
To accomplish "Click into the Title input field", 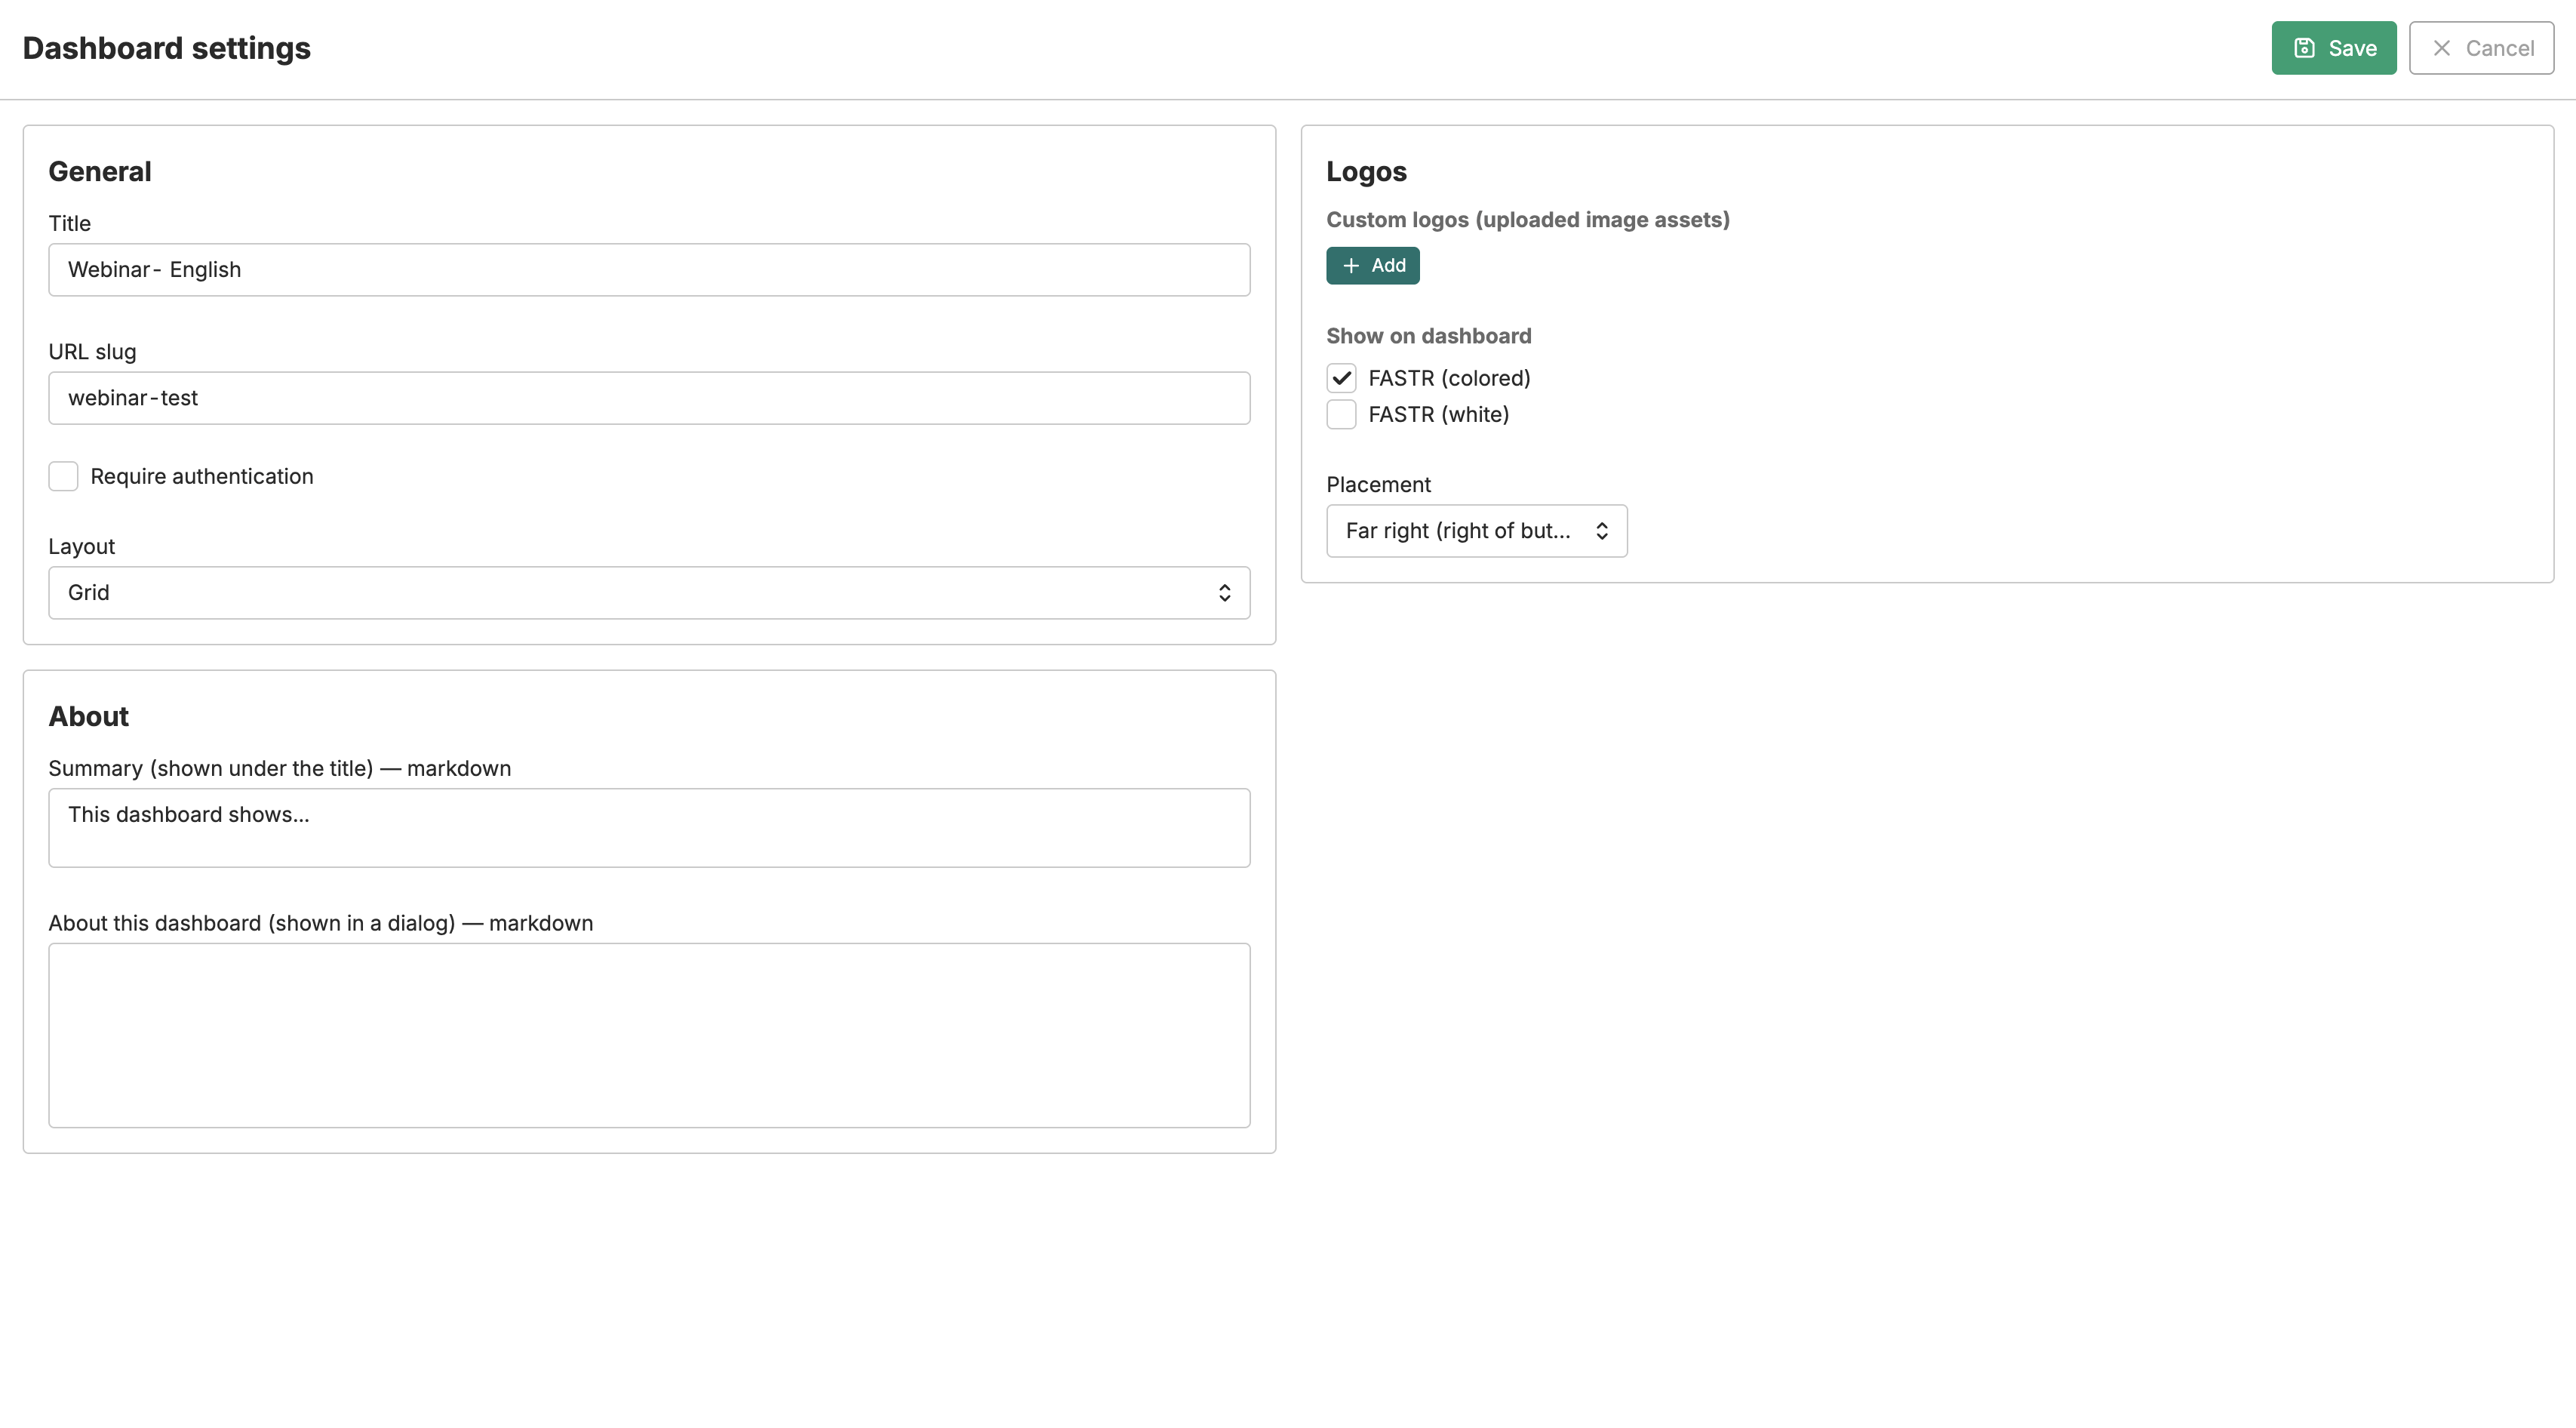I will (x=649, y=270).
